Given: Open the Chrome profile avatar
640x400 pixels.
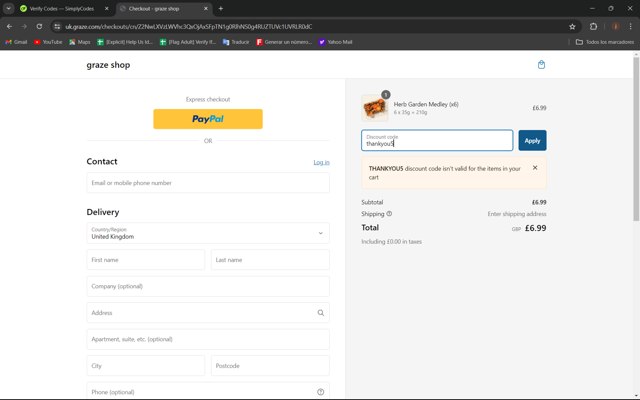Looking at the screenshot, I should click(616, 27).
